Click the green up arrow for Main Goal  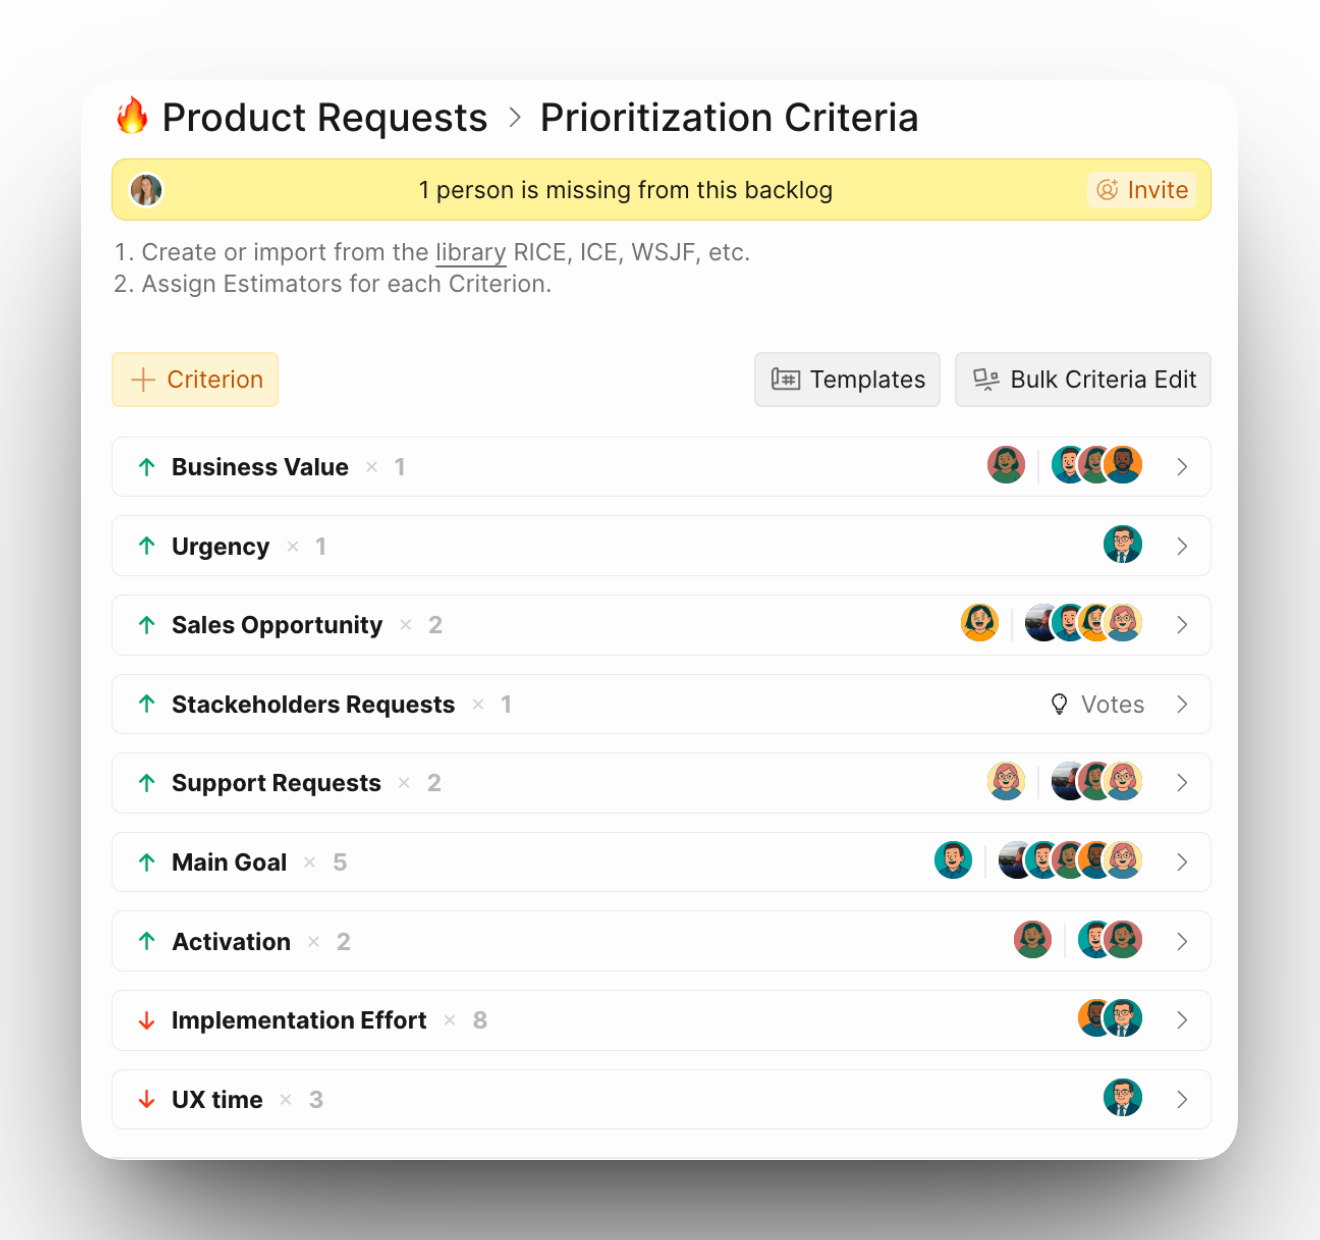[147, 862]
